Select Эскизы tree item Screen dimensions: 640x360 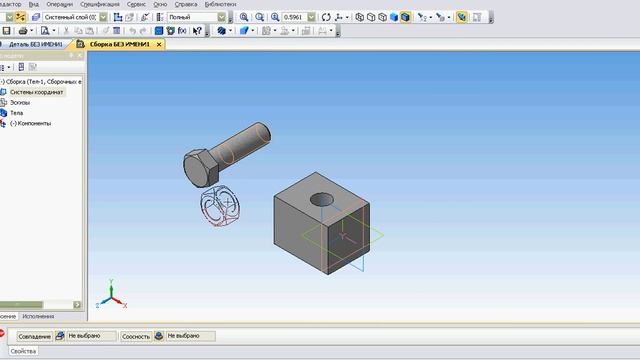coord(20,102)
